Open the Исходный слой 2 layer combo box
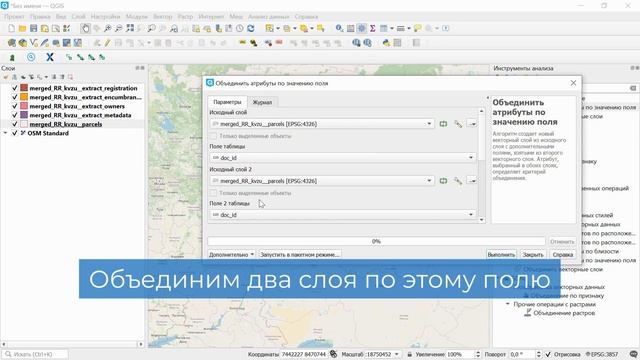The width and height of the screenshot is (640, 360). point(322,180)
